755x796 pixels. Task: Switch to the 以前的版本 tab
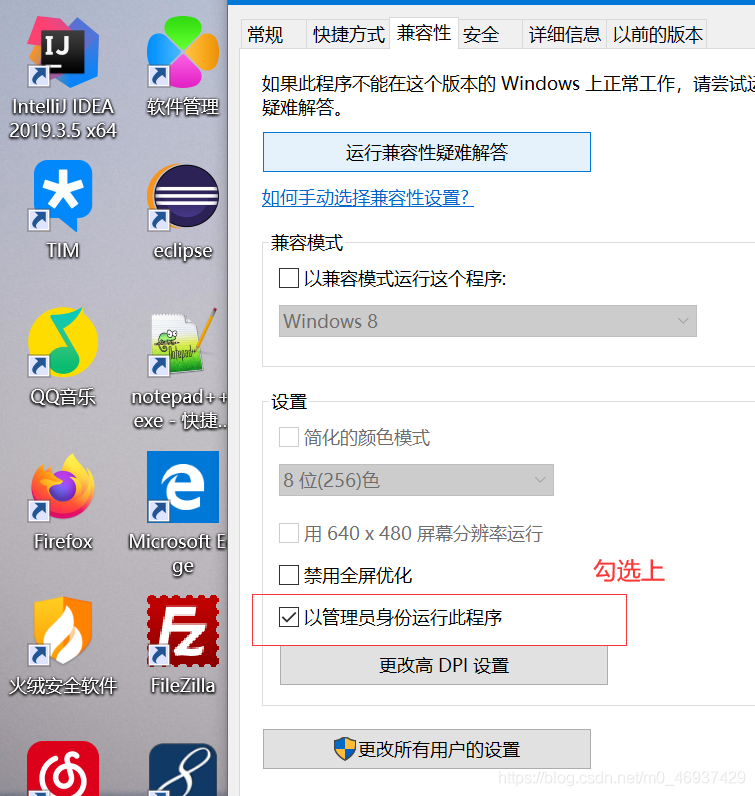pyautogui.click(x=657, y=35)
